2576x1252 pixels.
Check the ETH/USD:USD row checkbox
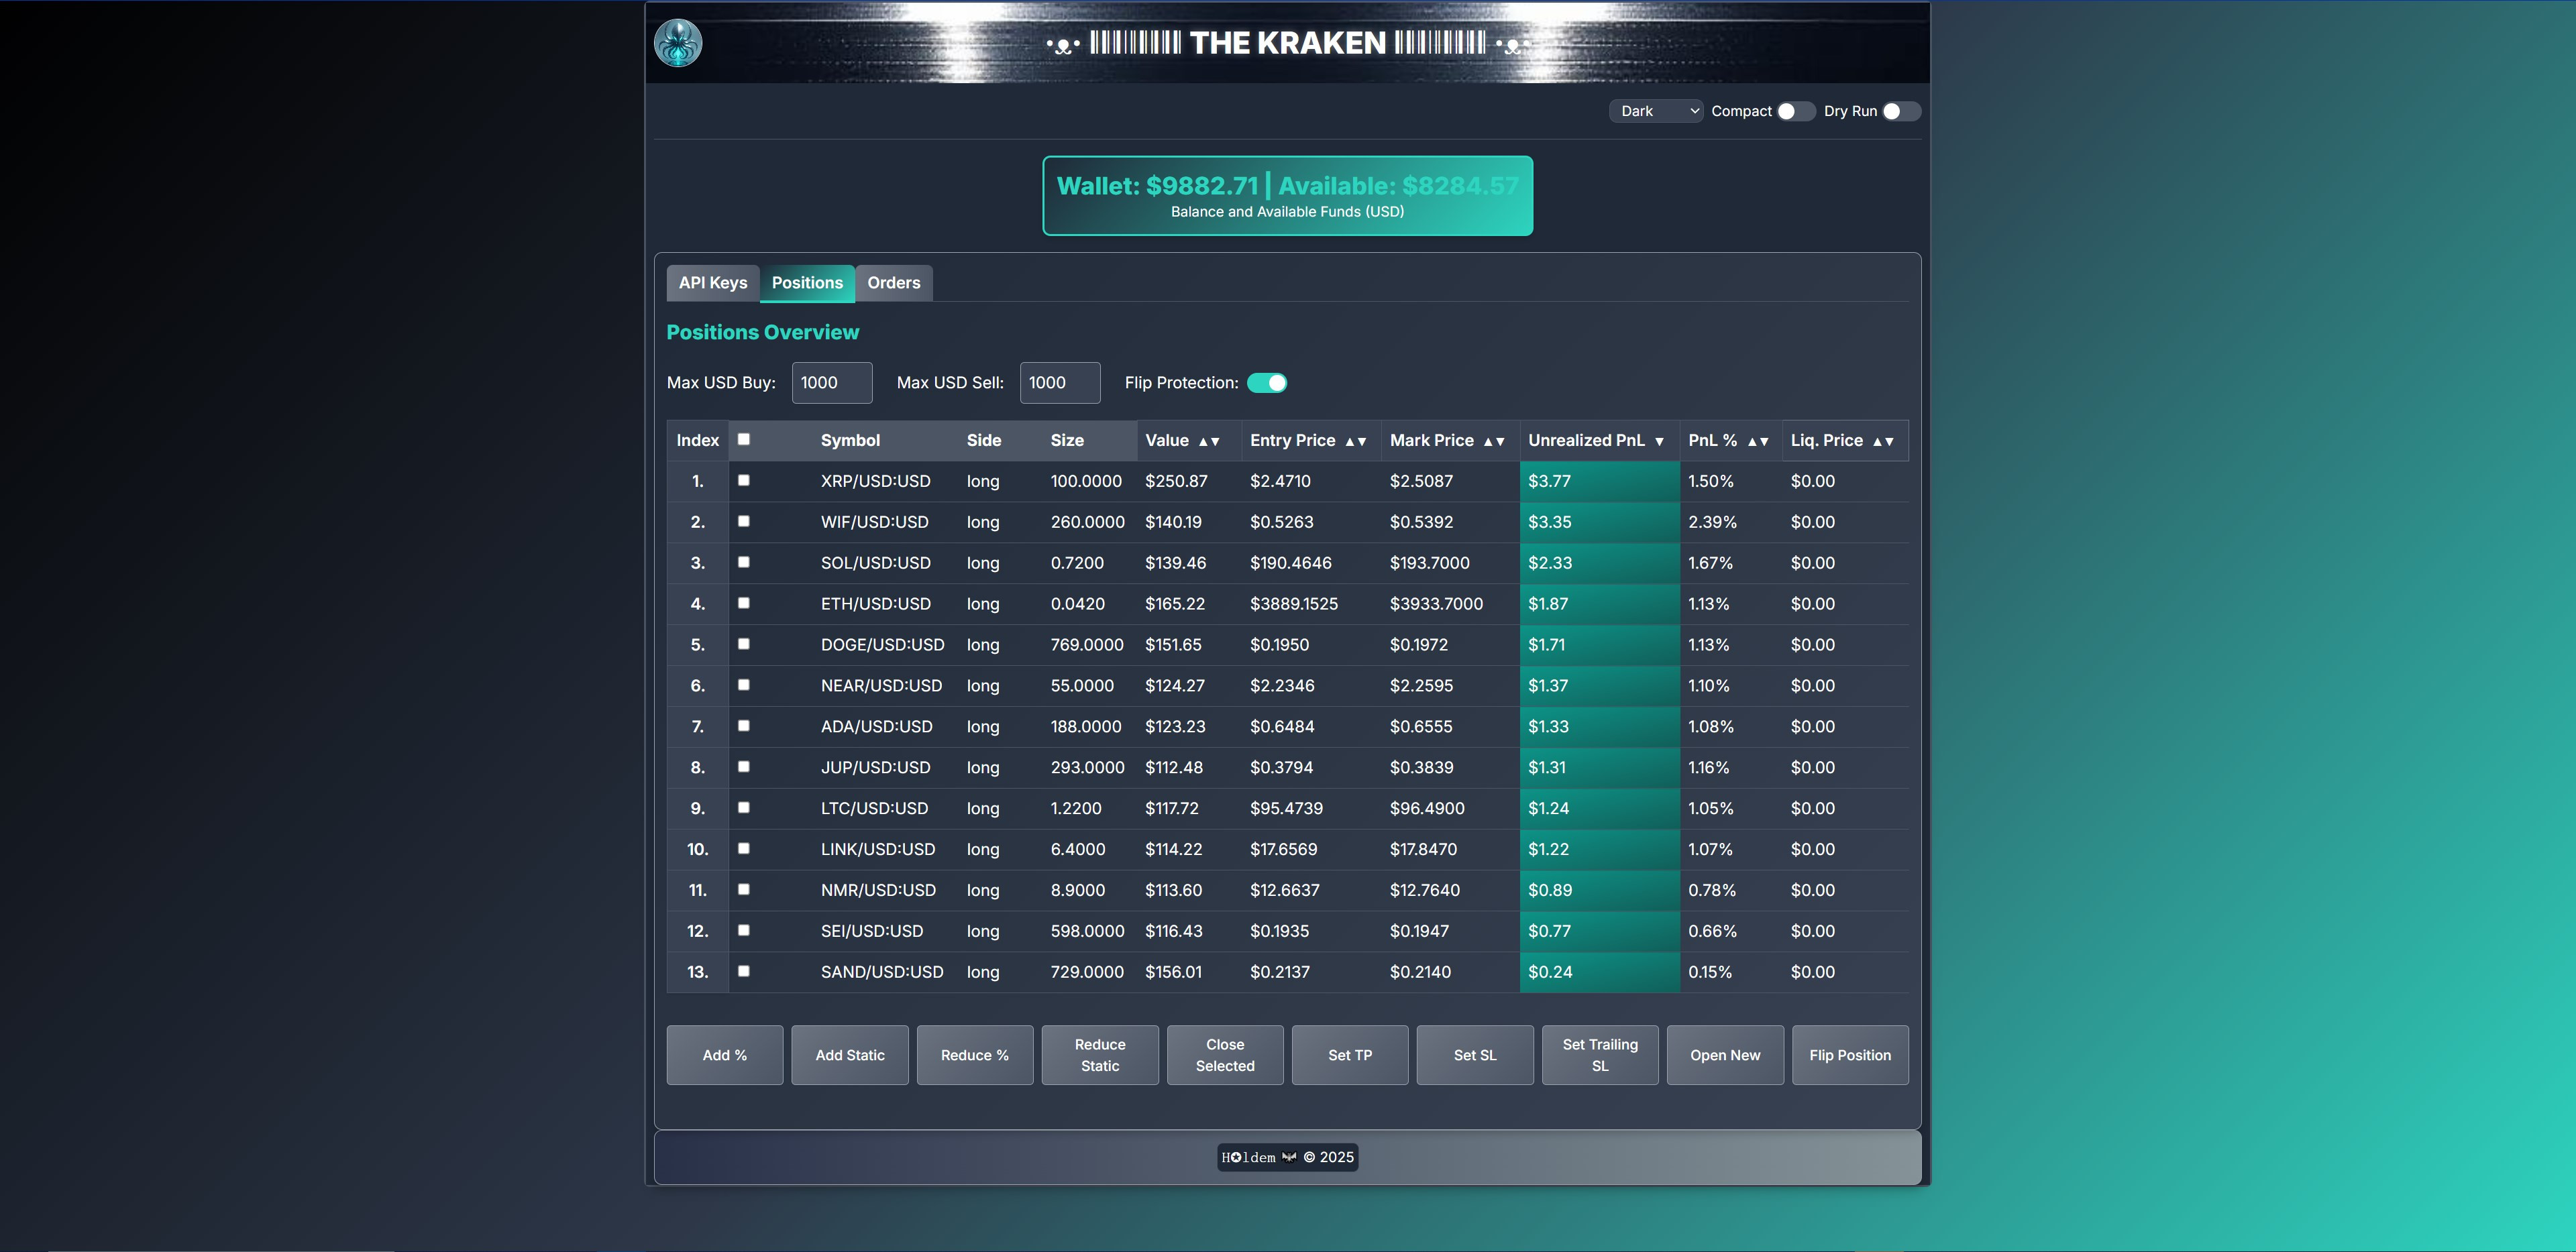744,603
